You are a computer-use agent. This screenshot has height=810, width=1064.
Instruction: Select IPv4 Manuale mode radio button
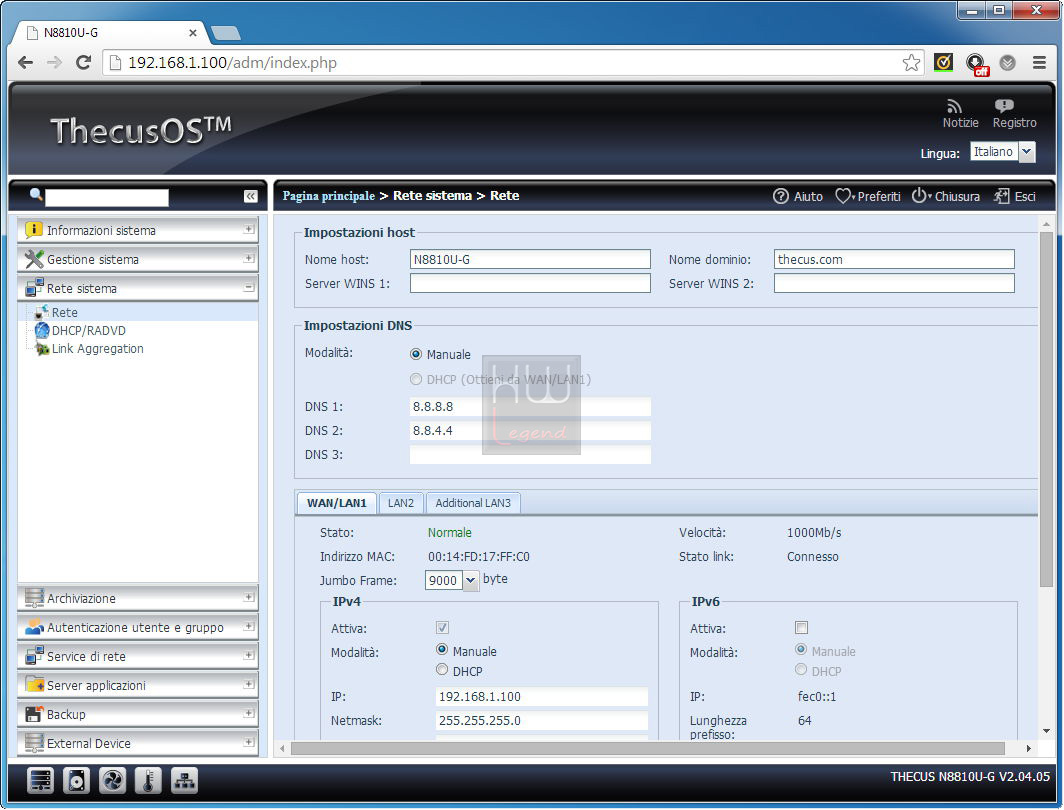(442, 649)
